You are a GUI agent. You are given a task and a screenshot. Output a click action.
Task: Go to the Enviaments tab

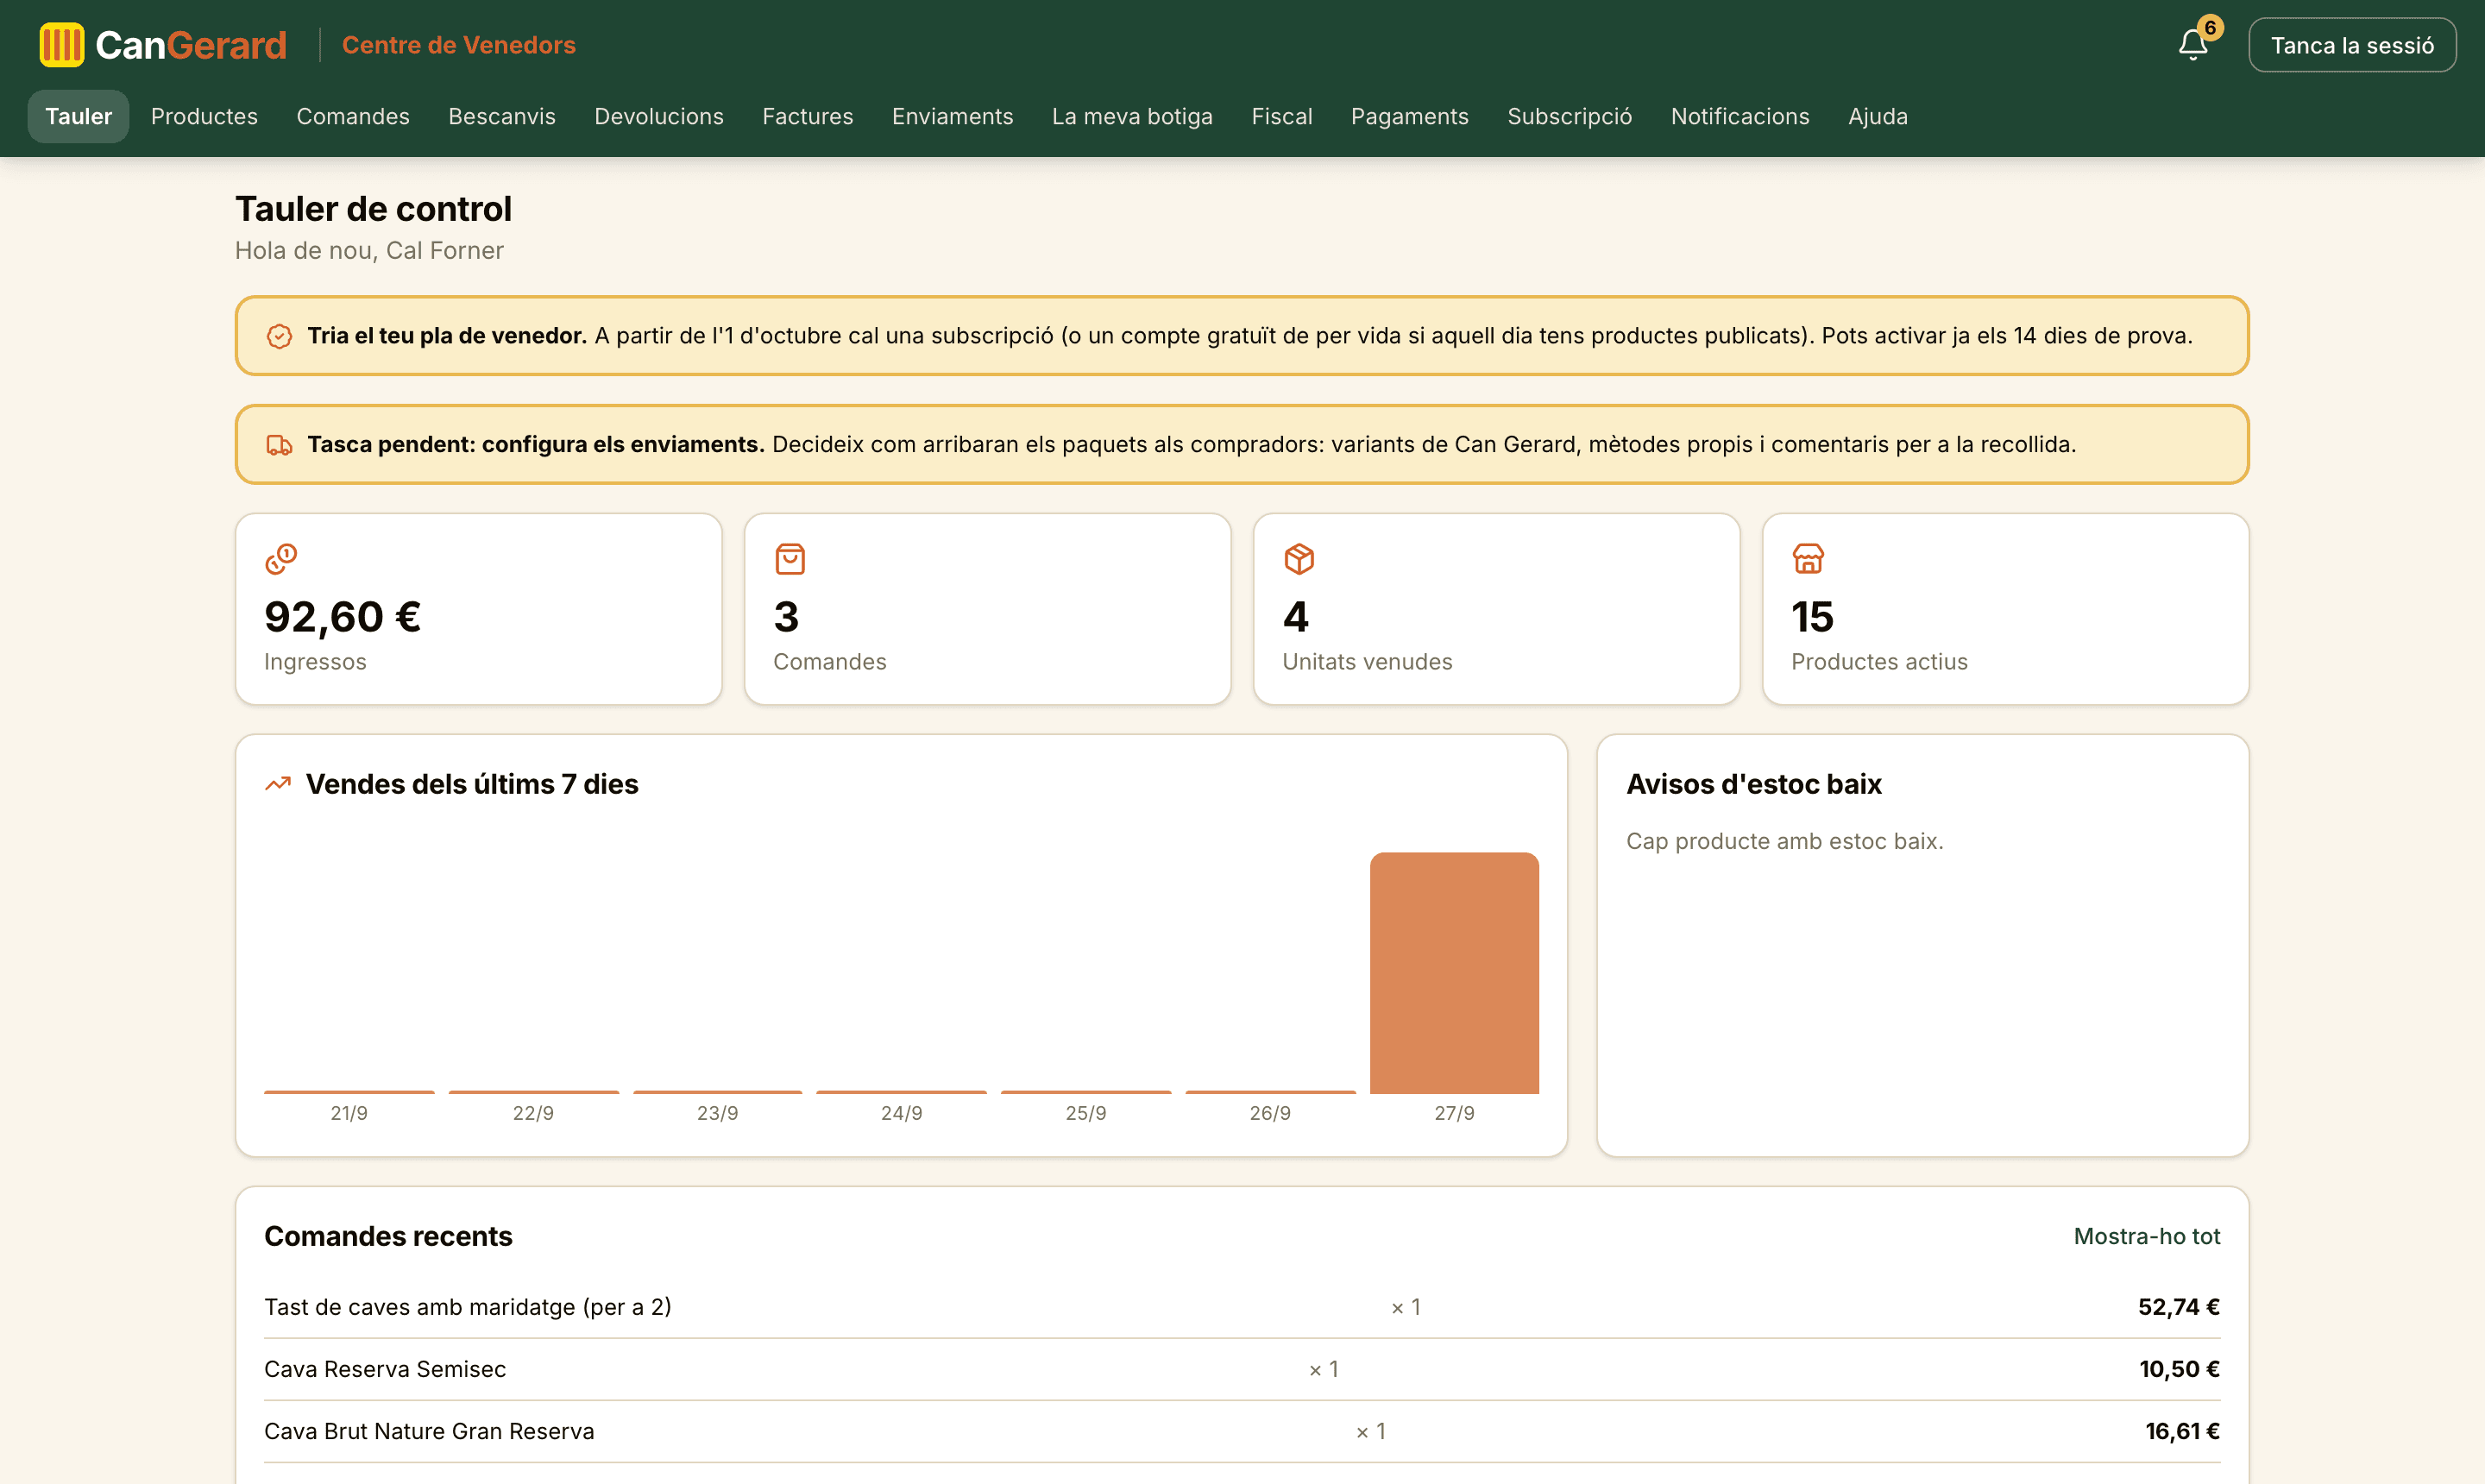pyautogui.click(x=953, y=117)
